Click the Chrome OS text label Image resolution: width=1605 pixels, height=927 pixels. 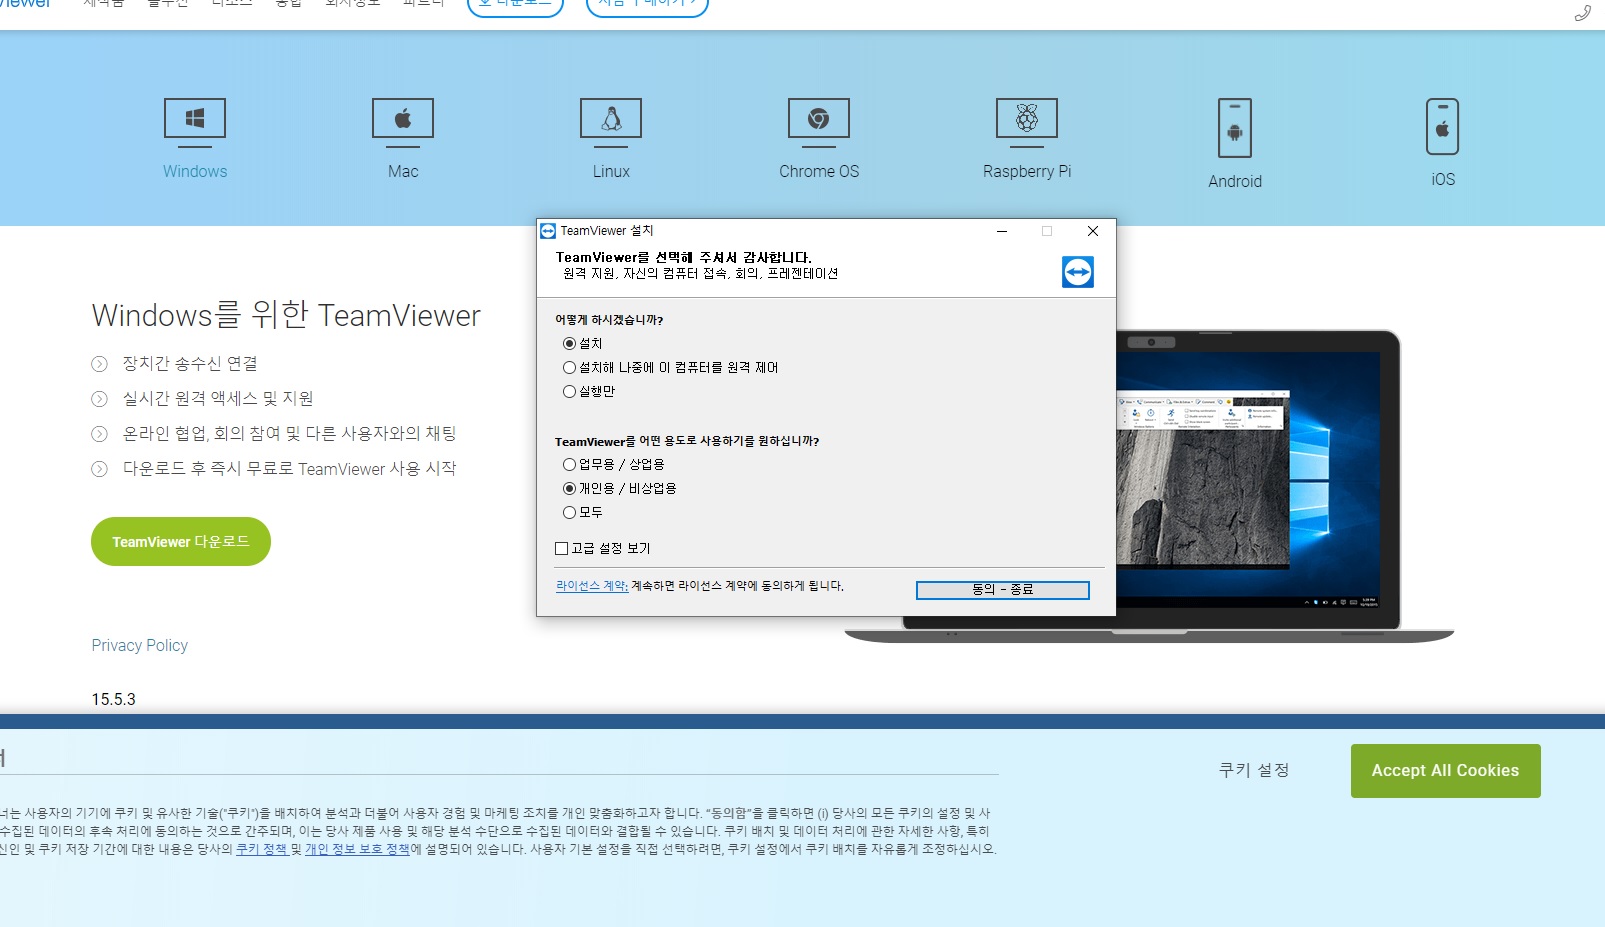pos(819,171)
